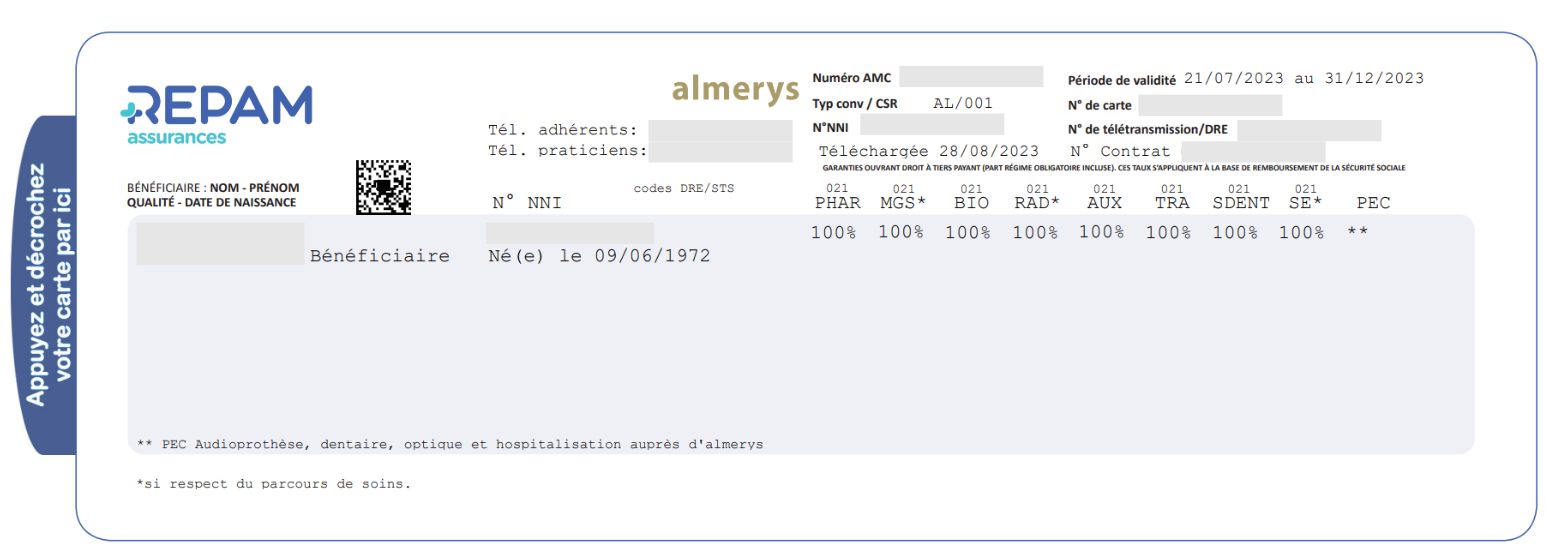Select the 'Tél. praticiens:' label
Screen dimensions: 1545x553
[x=567, y=152]
